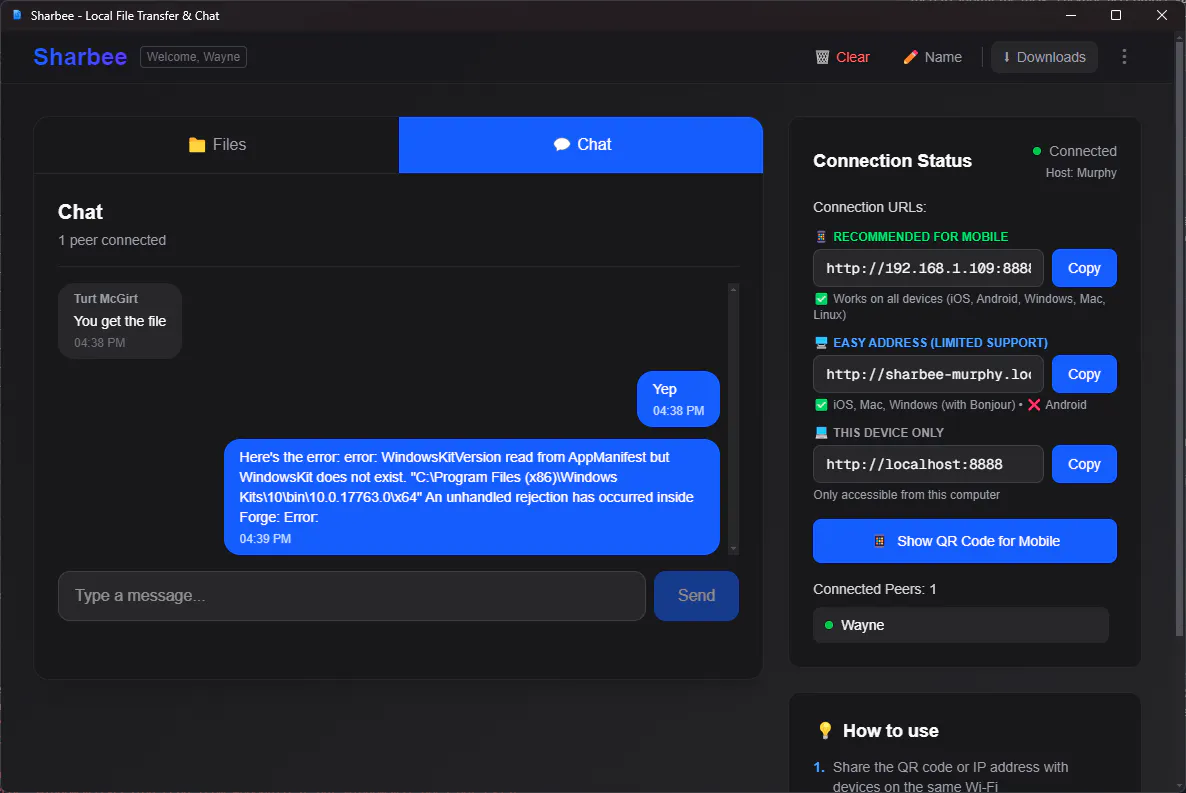Maximize the Sharbee window
This screenshot has width=1186, height=793.
point(1116,15)
